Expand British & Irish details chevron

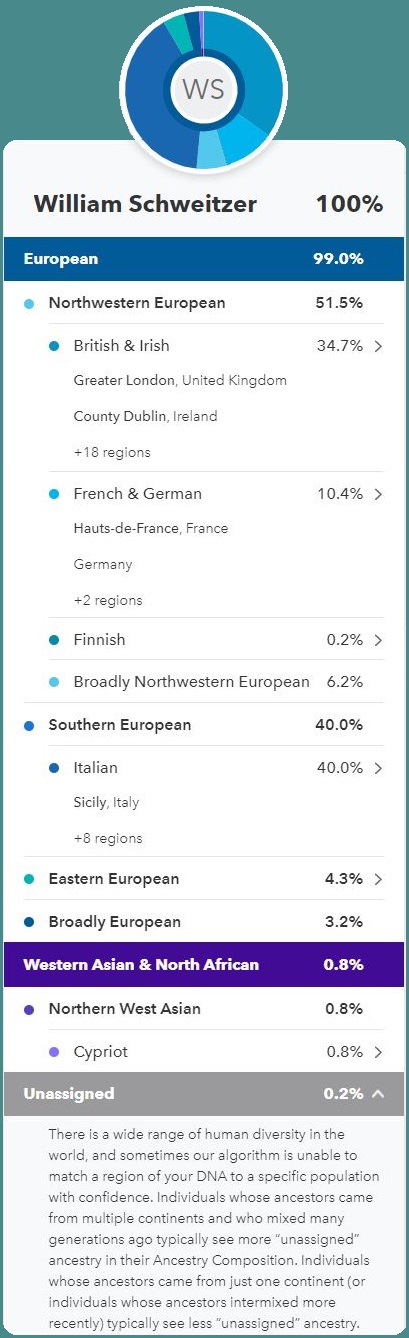coord(378,346)
